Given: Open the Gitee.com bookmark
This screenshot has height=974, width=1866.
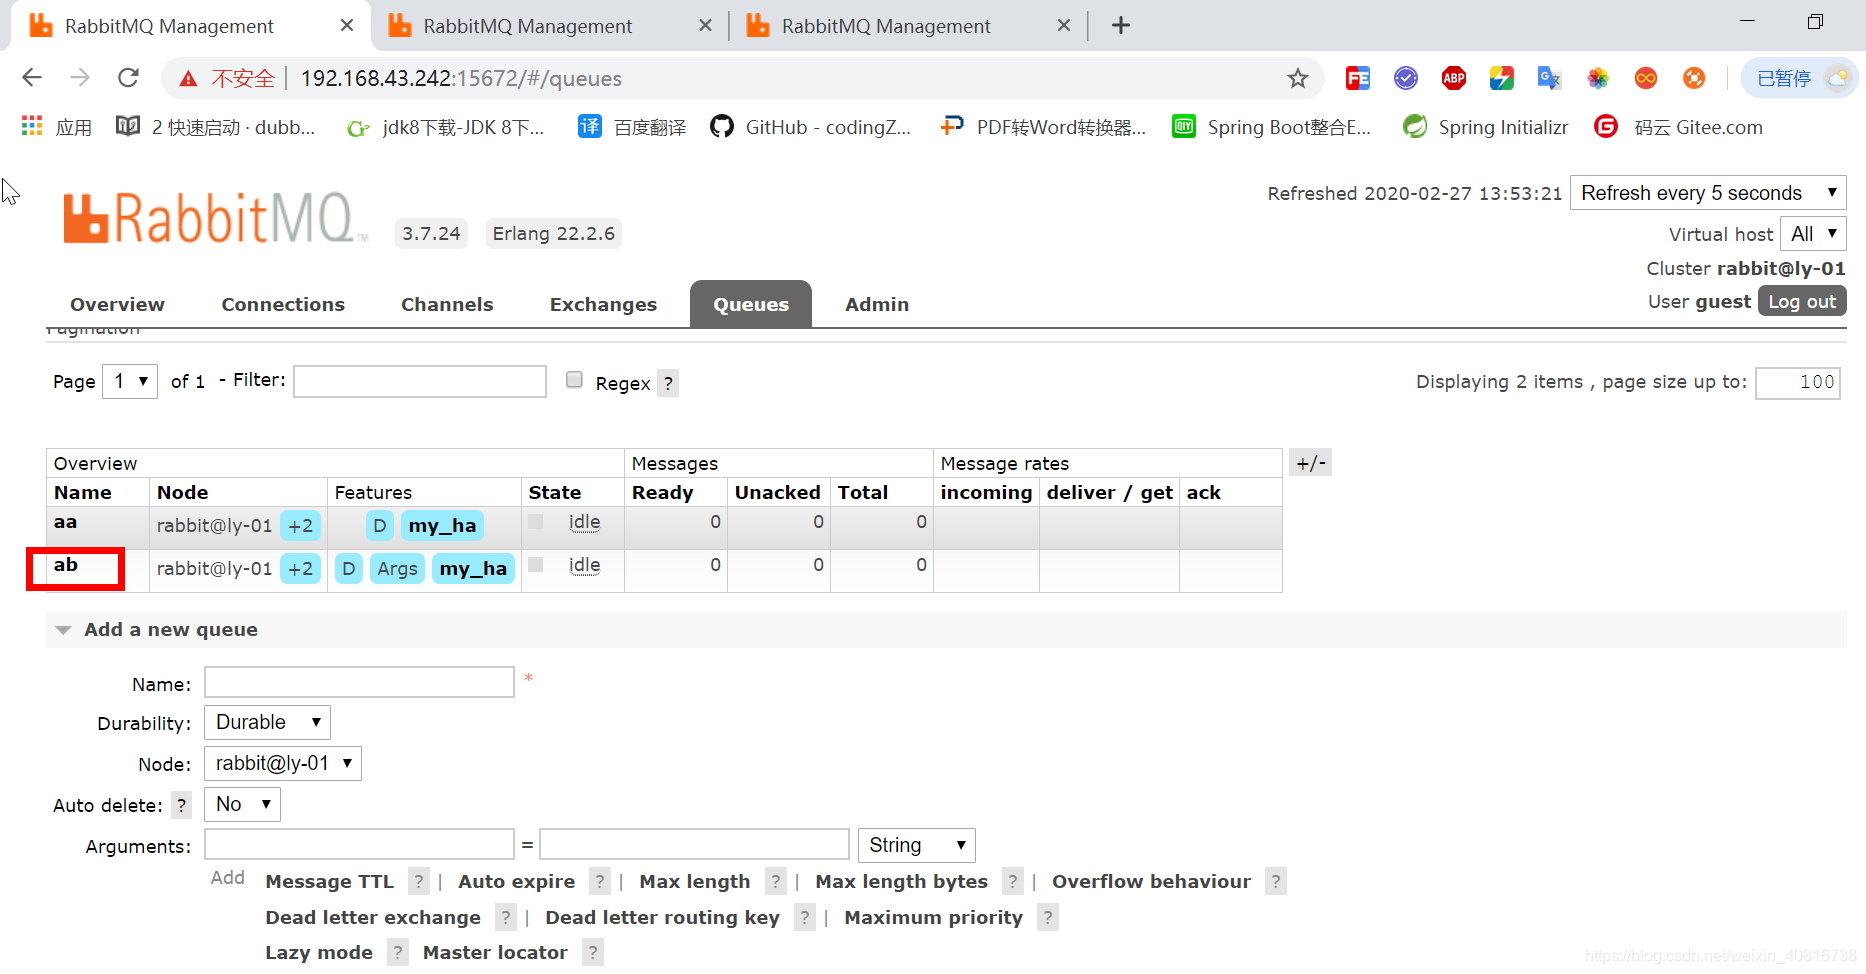Looking at the screenshot, I should click(1679, 127).
